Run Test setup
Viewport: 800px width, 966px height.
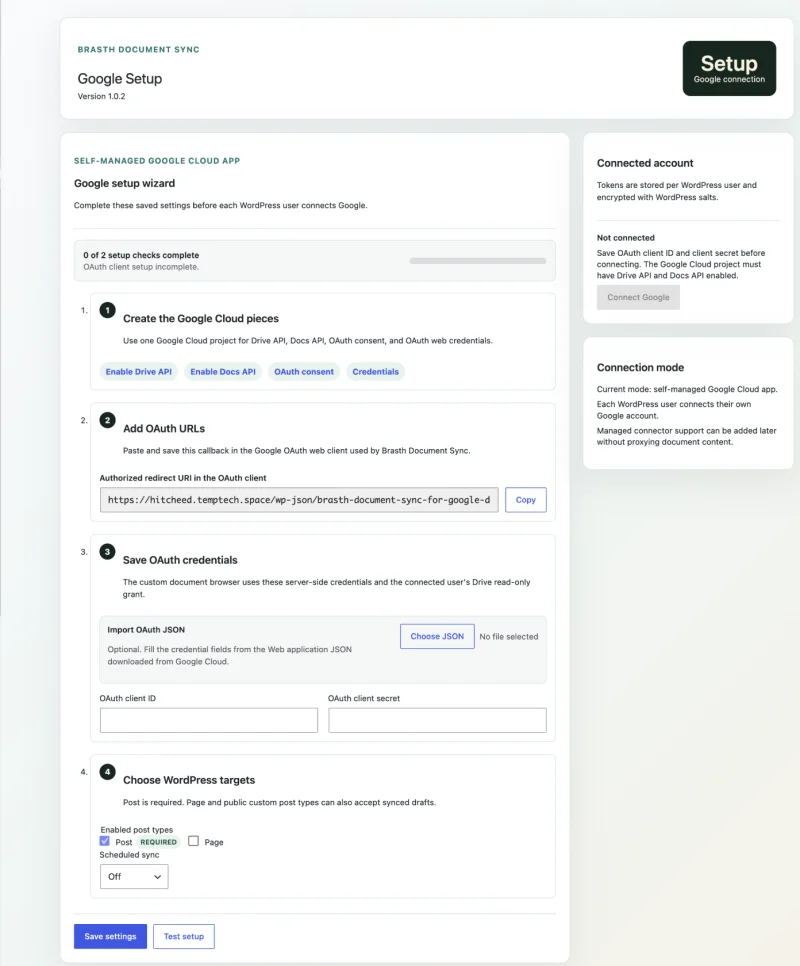coord(184,936)
